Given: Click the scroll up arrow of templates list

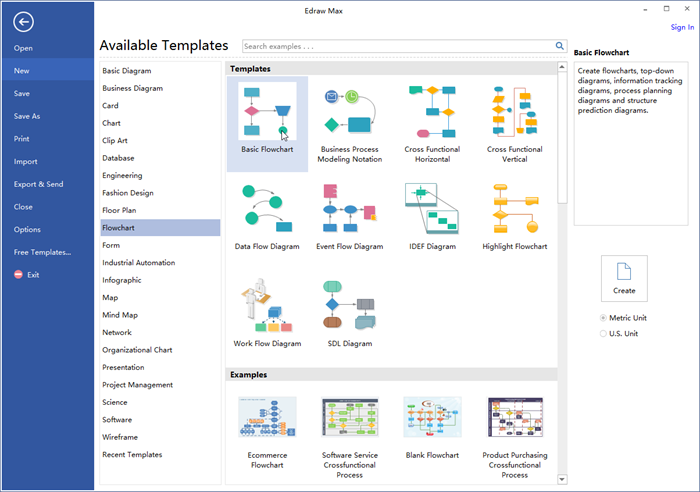Looking at the screenshot, I should (x=562, y=67).
